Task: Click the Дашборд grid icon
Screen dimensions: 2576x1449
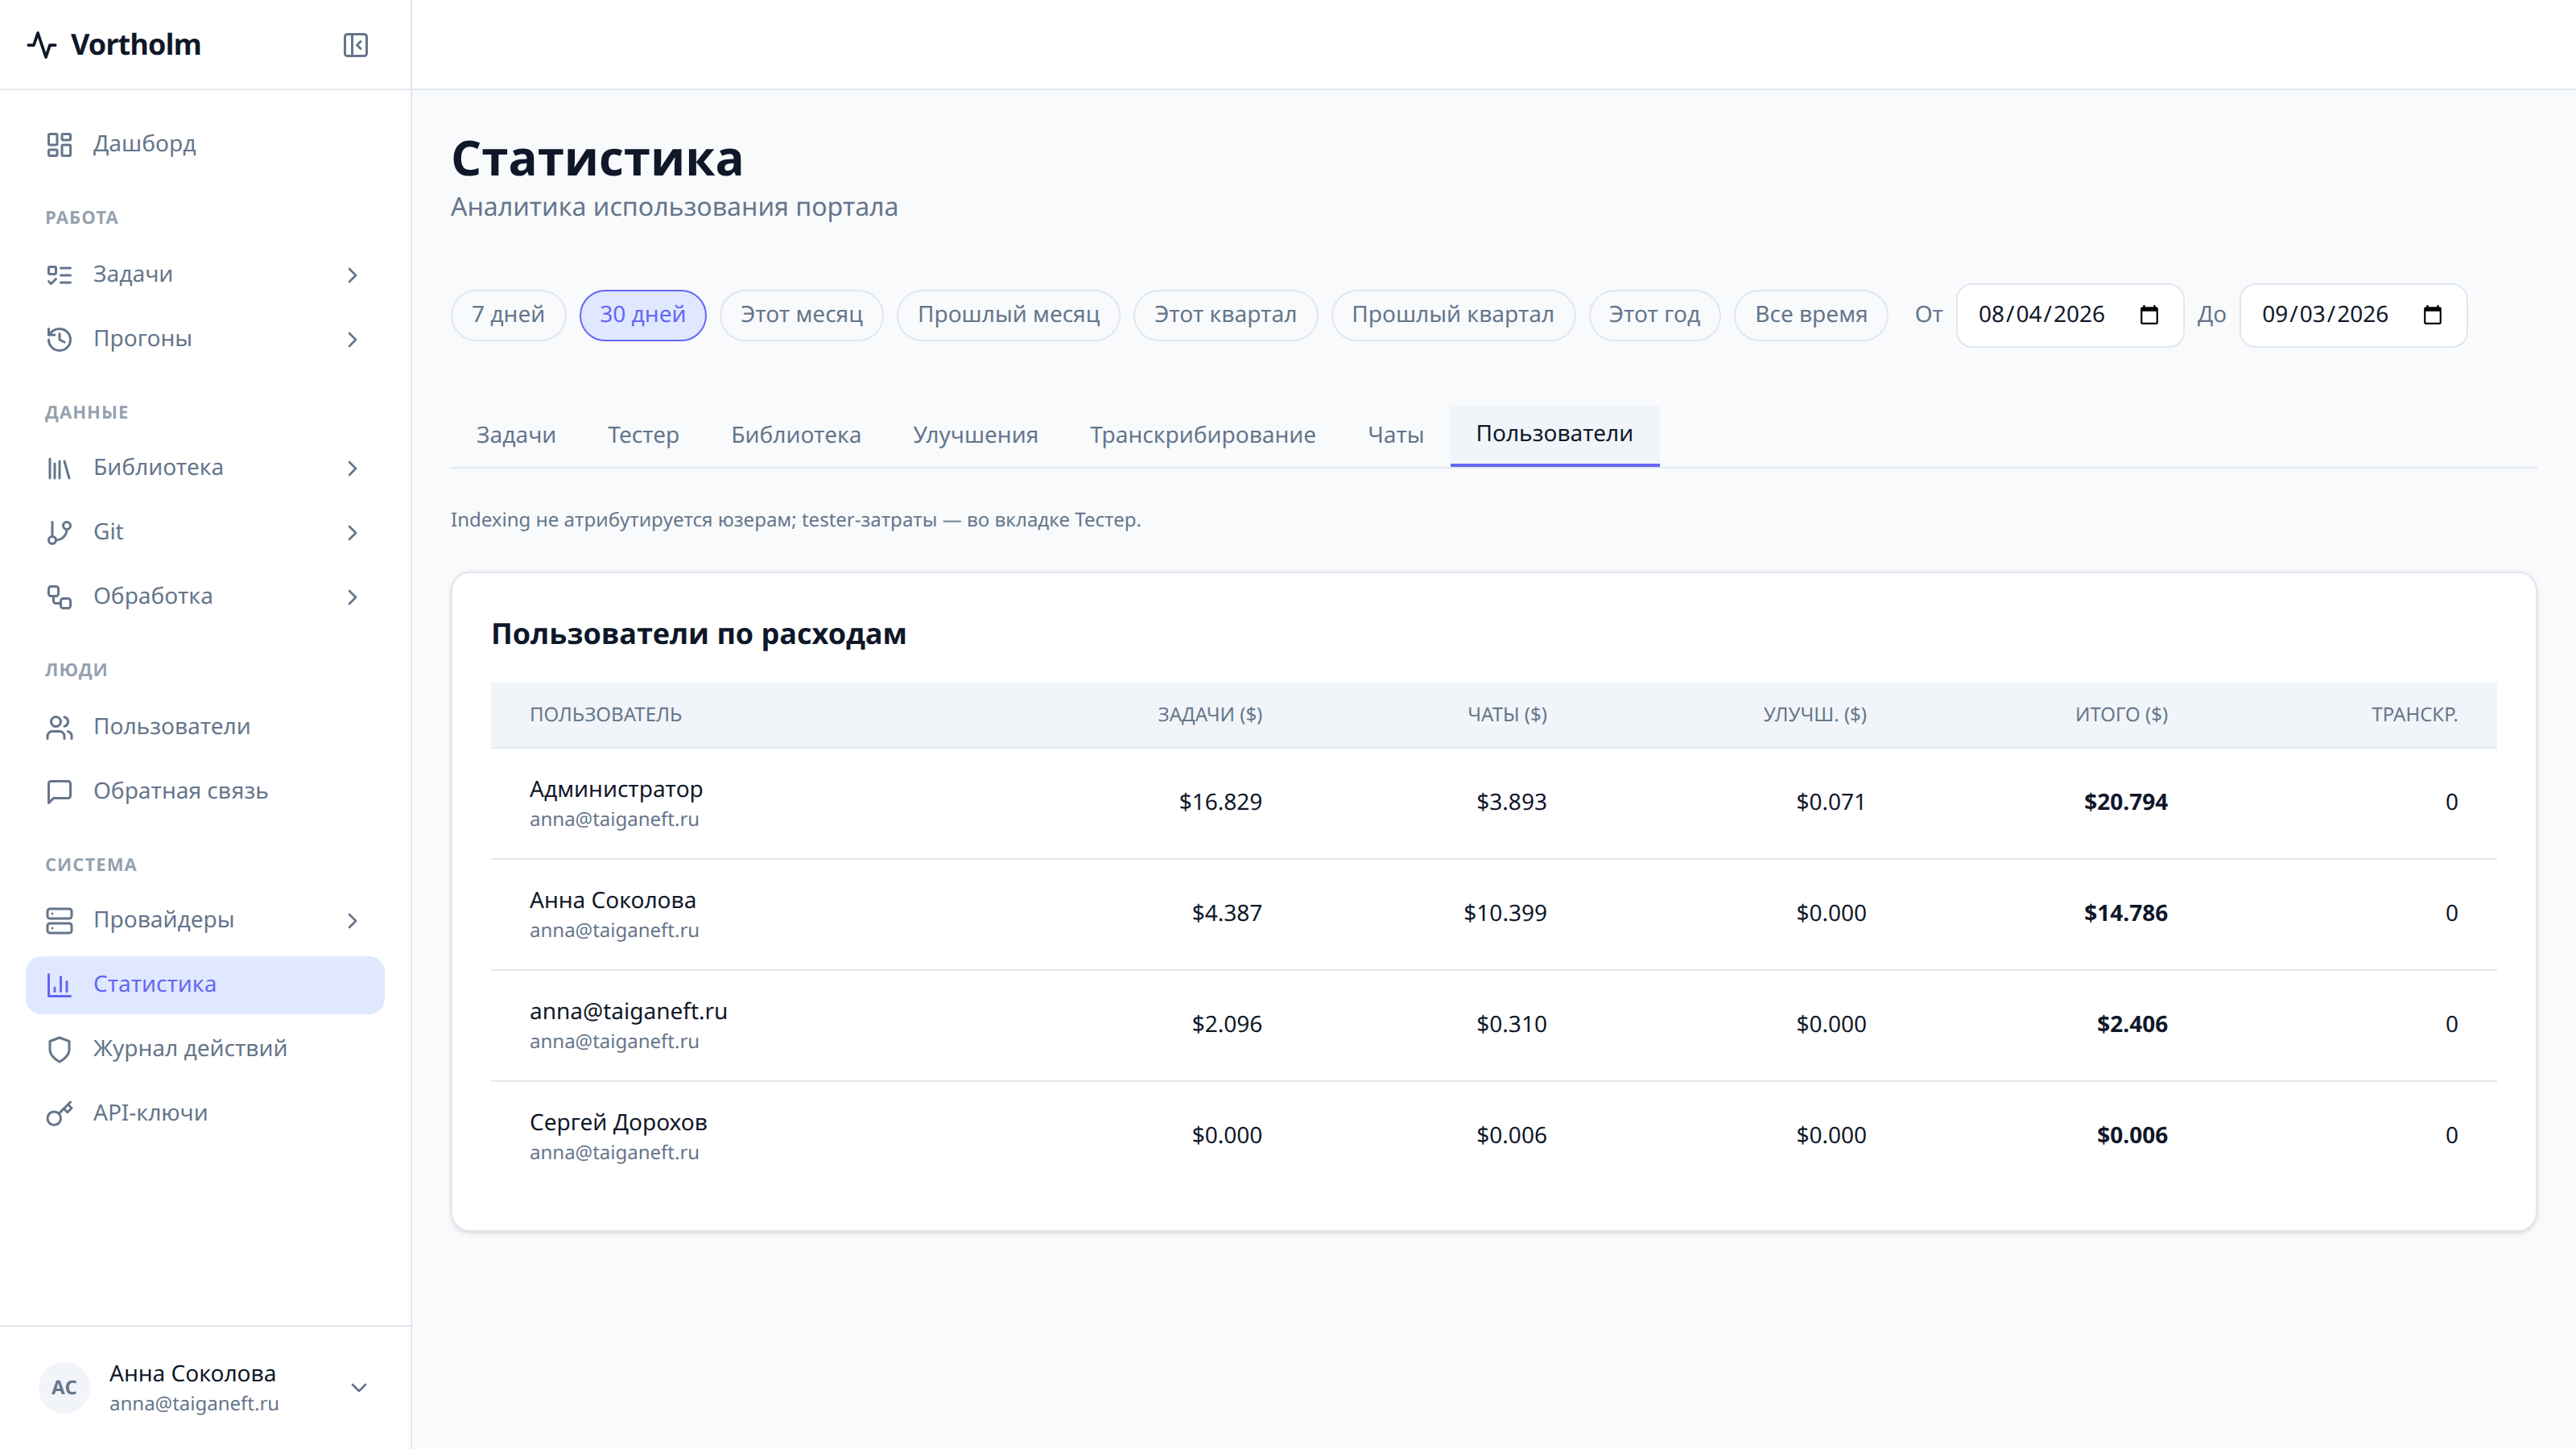Action: 60,144
